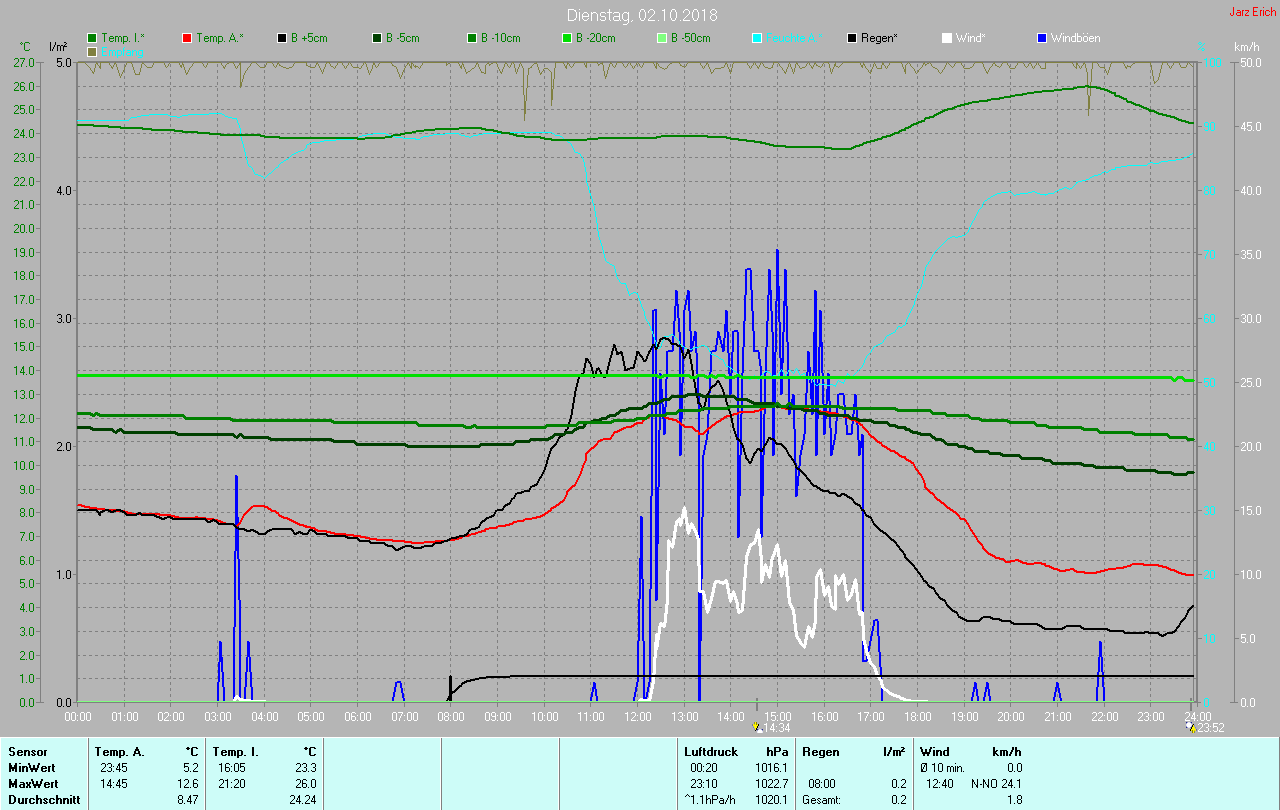Click the black Regen legend swatch
This screenshot has width=1280, height=810.
[852, 38]
